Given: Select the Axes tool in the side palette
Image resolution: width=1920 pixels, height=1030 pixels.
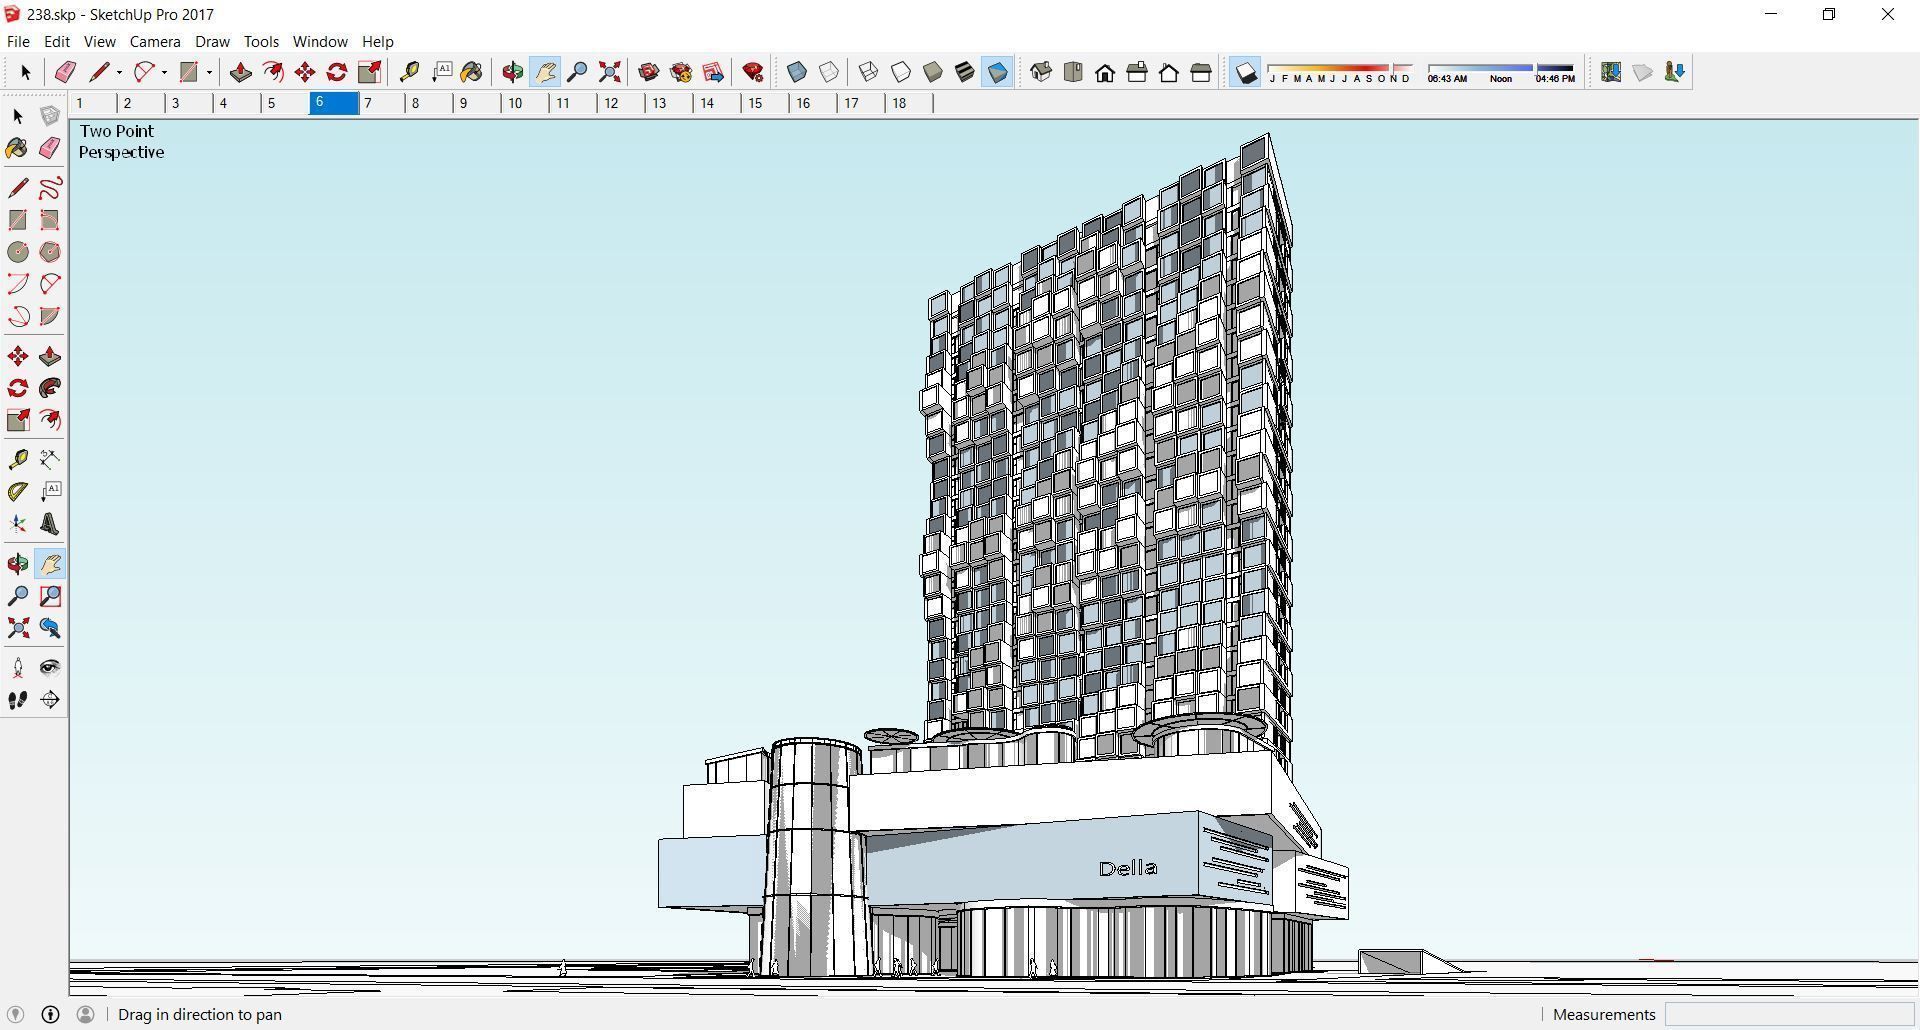Looking at the screenshot, I should tap(18, 524).
